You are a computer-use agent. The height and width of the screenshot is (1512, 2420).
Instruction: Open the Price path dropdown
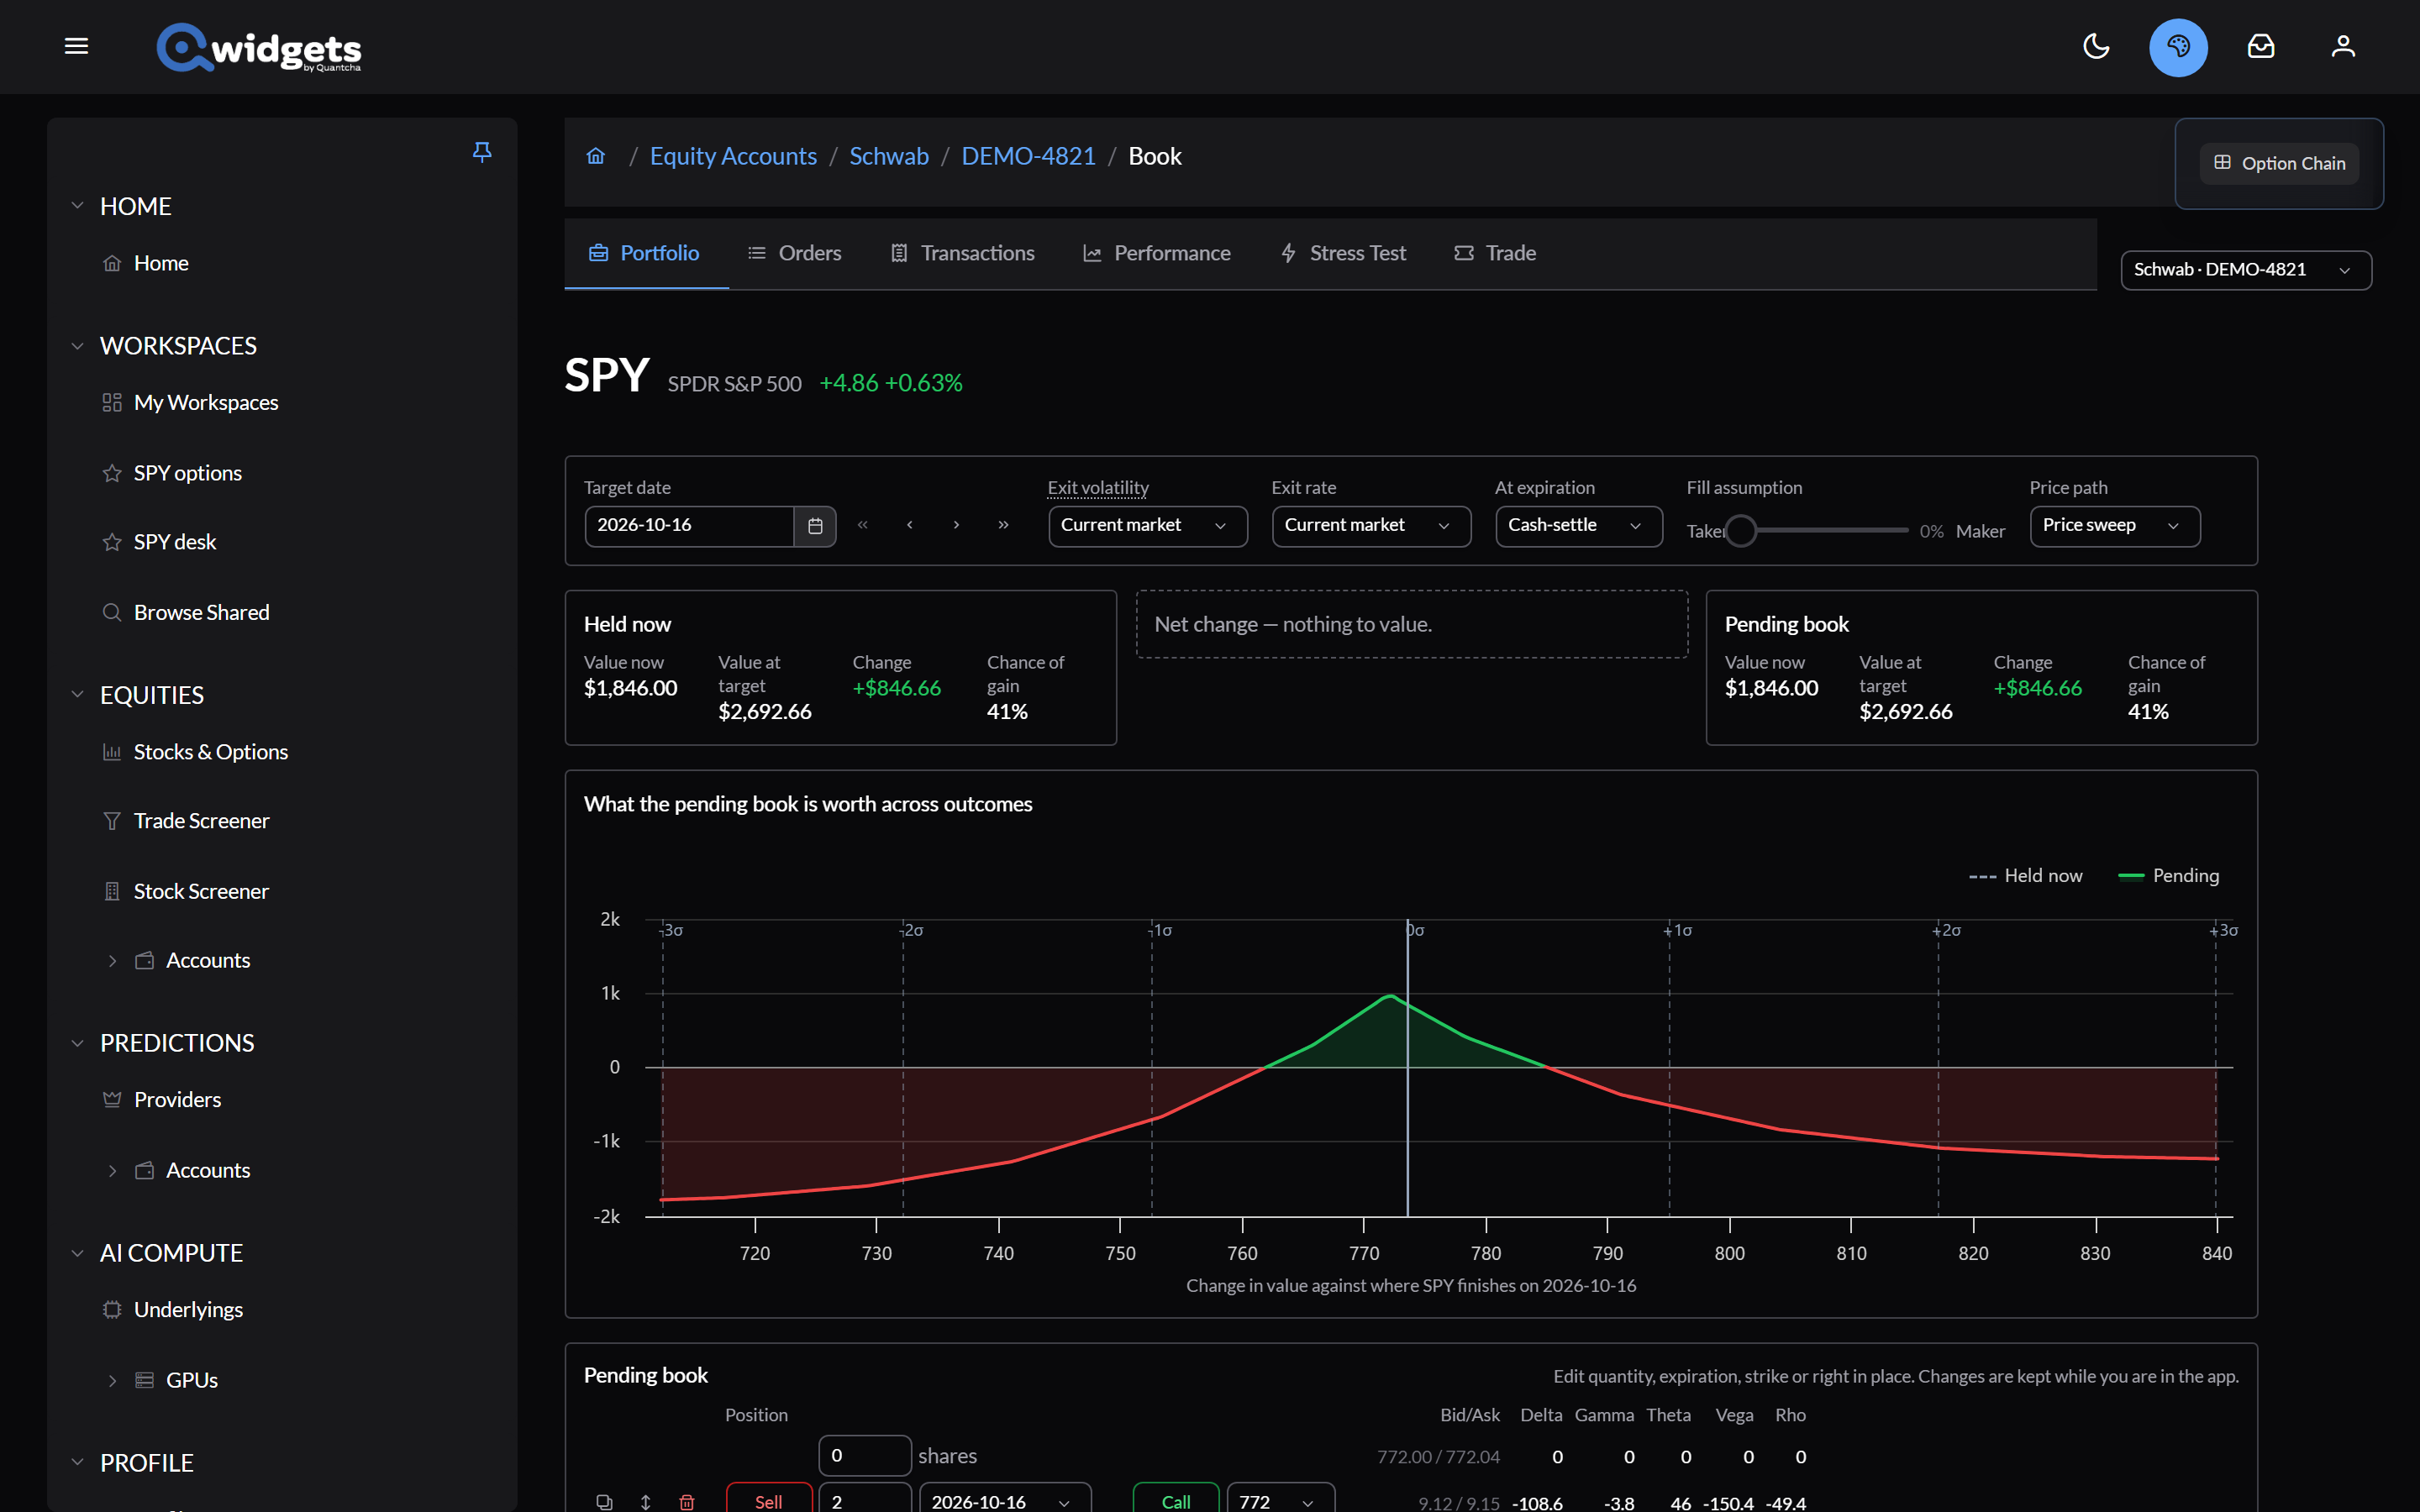(x=2114, y=526)
